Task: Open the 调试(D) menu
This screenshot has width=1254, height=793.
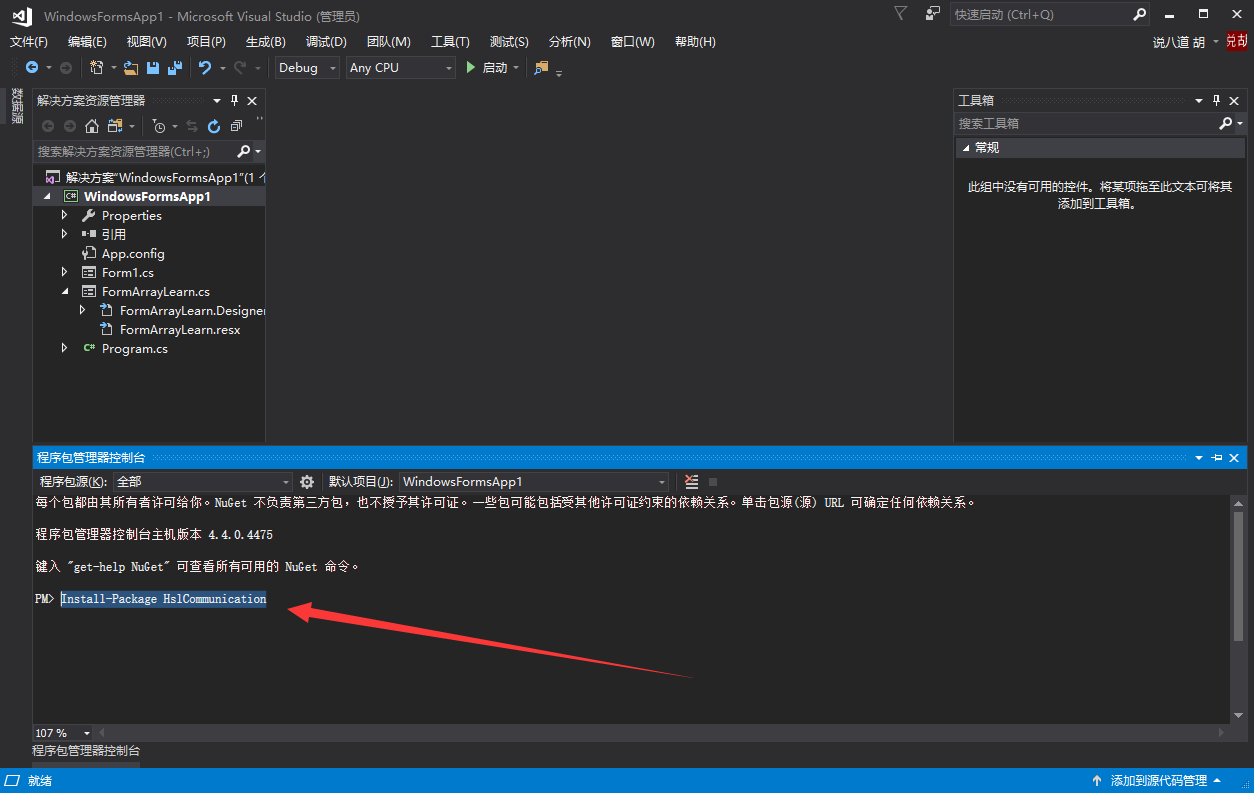Action: [x=326, y=42]
